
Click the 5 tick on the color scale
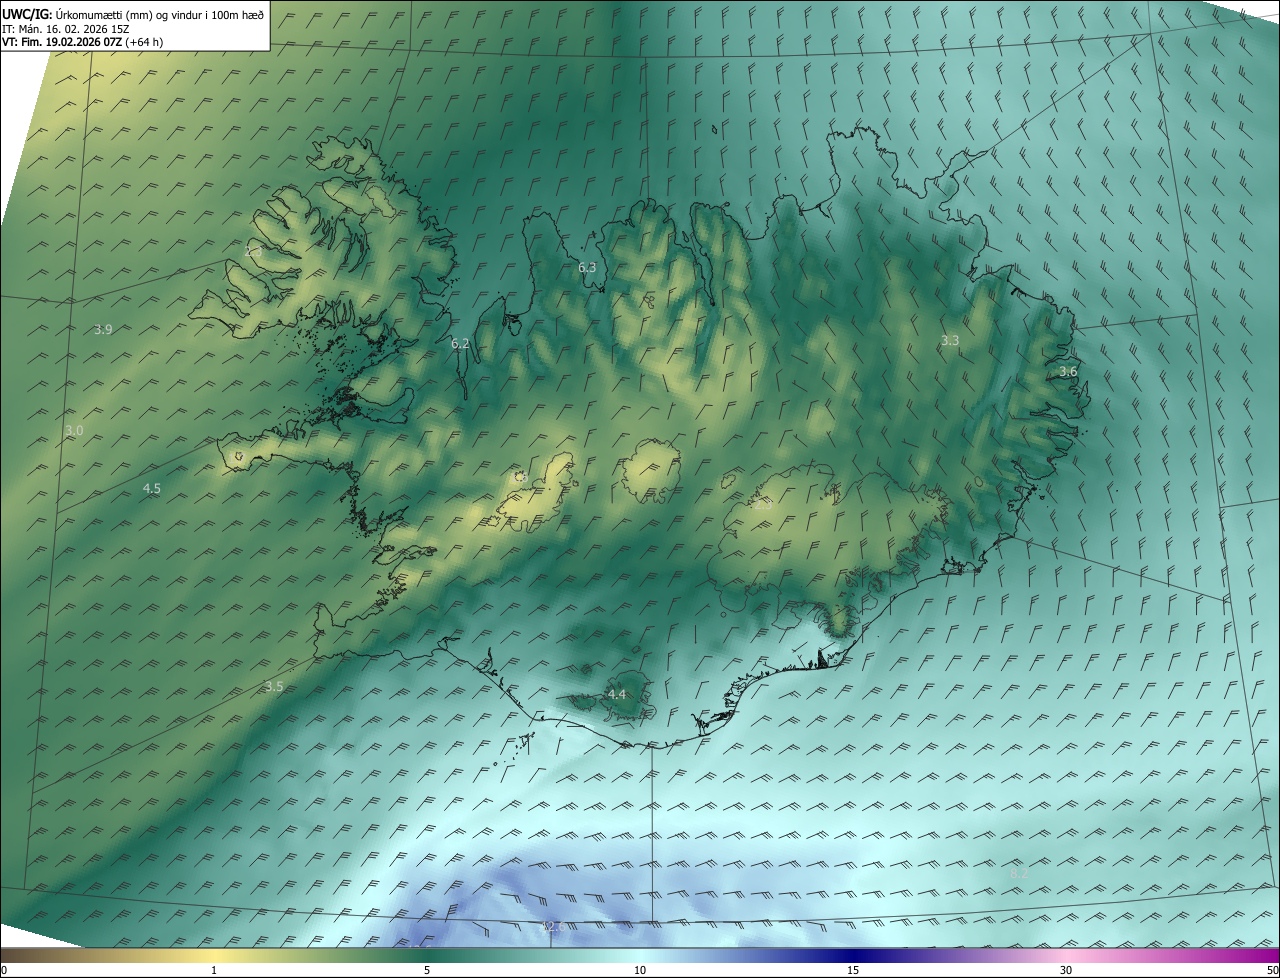(x=427, y=971)
